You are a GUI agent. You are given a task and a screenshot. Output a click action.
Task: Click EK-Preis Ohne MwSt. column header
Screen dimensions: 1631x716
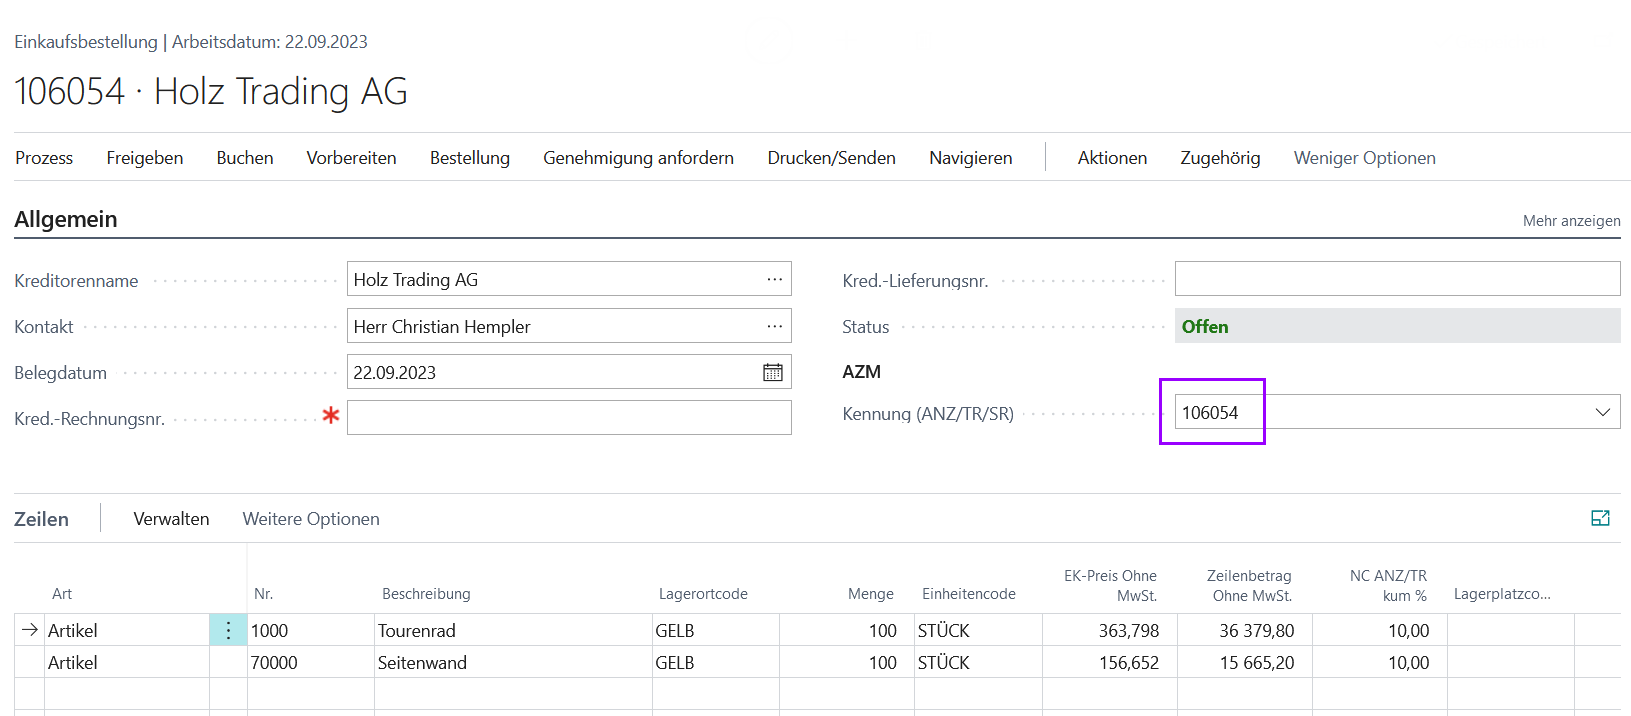pyautogui.click(x=1110, y=586)
